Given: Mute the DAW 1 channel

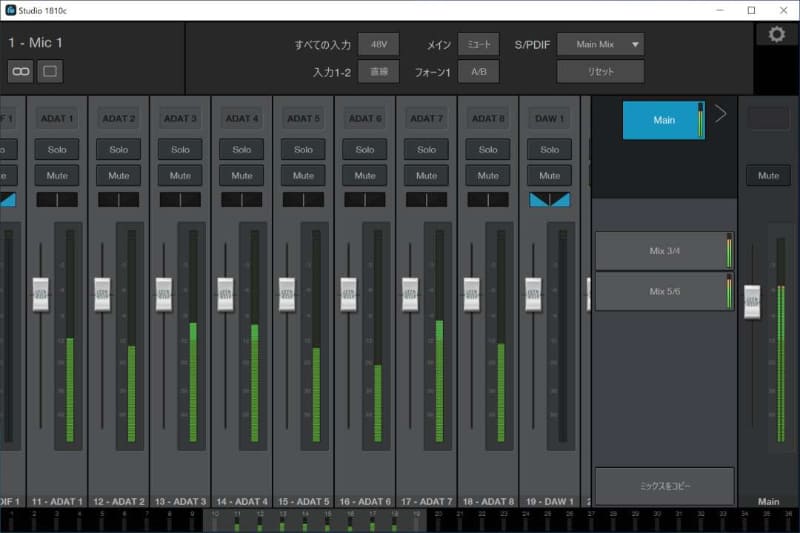Looking at the screenshot, I should [549, 175].
